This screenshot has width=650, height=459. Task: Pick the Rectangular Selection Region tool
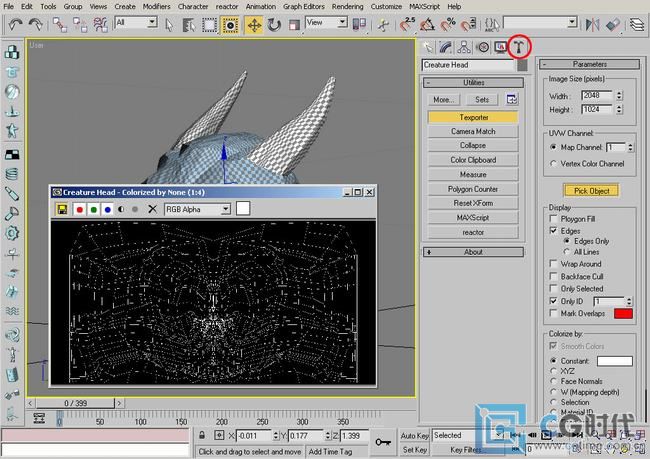click(x=209, y=25)
